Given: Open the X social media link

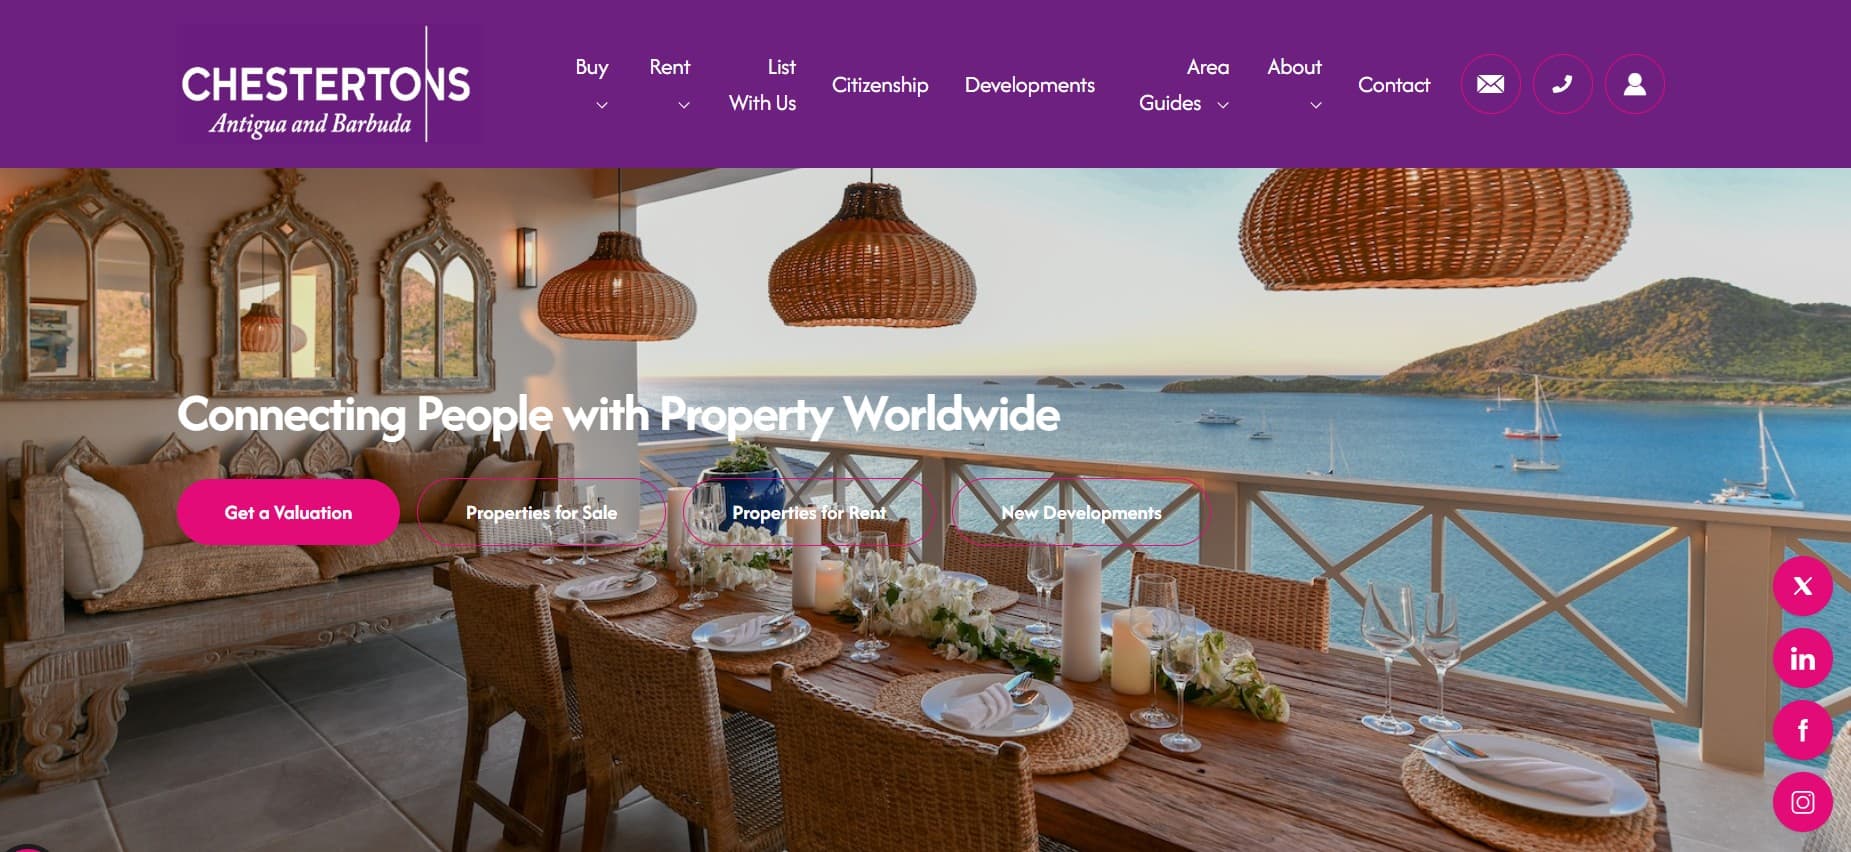Looking at the screenshot, I should [x=1802, y=586].
